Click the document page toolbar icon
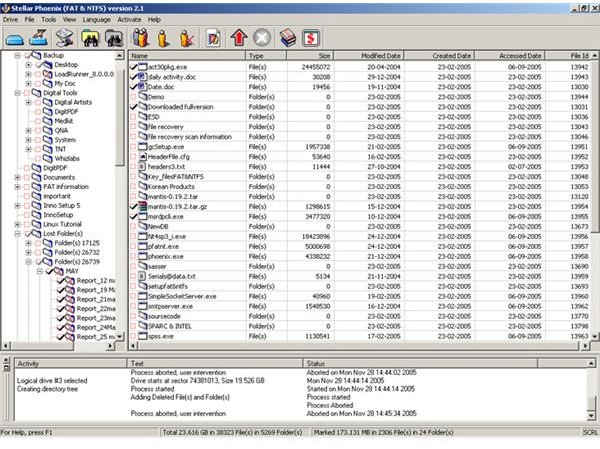Image resolution: width=600 pixels, height=449 pixels. pos(213,38)
